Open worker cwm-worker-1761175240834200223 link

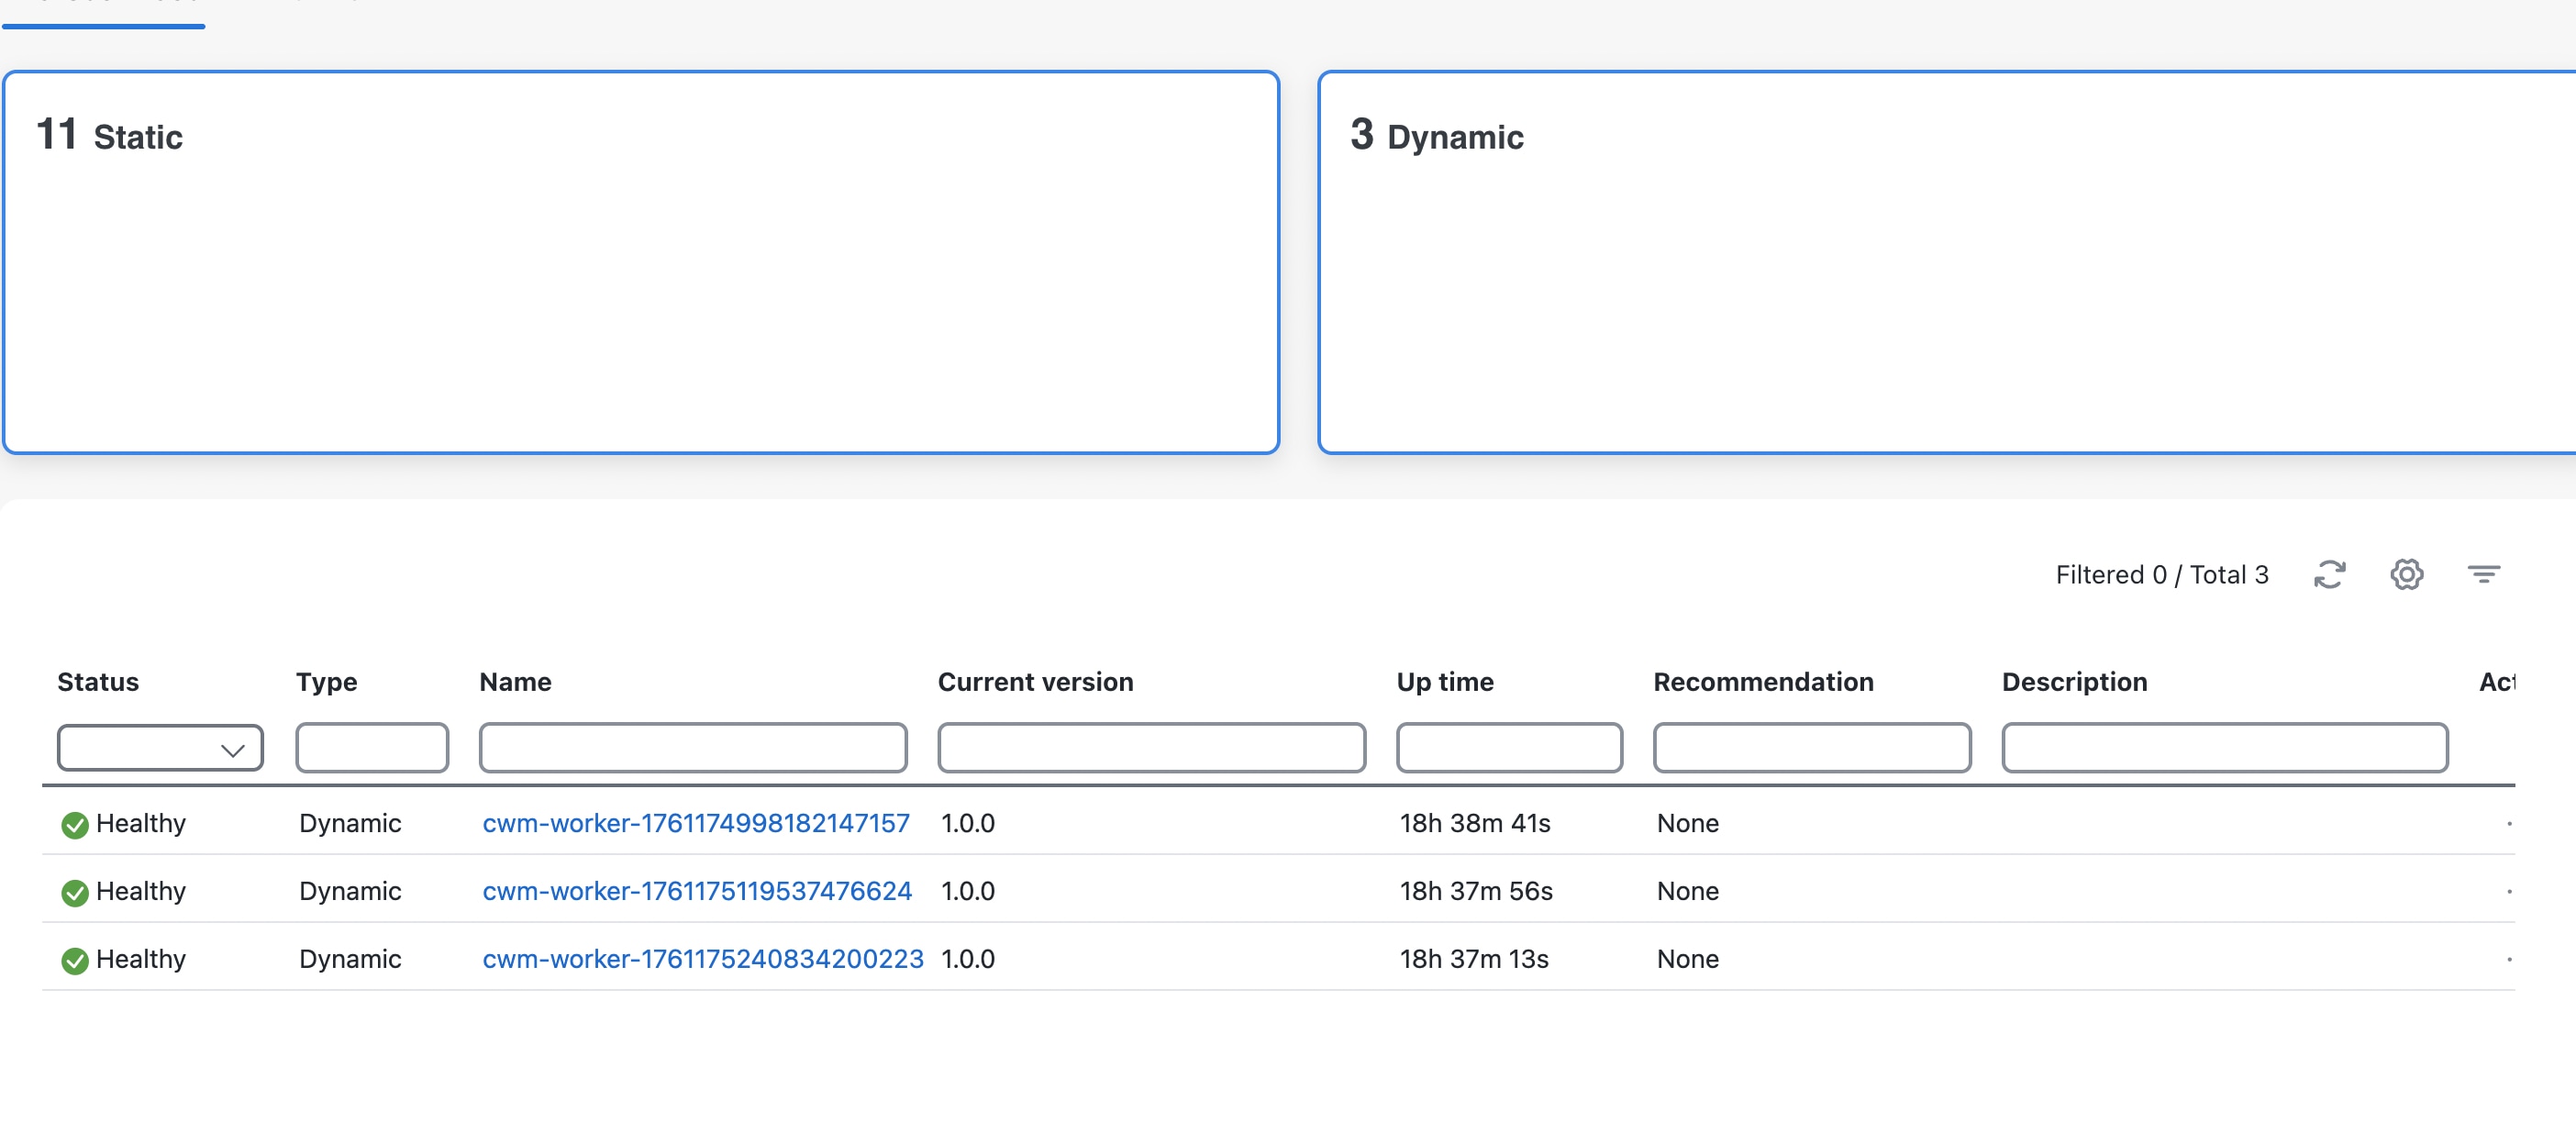coord(703,959)
